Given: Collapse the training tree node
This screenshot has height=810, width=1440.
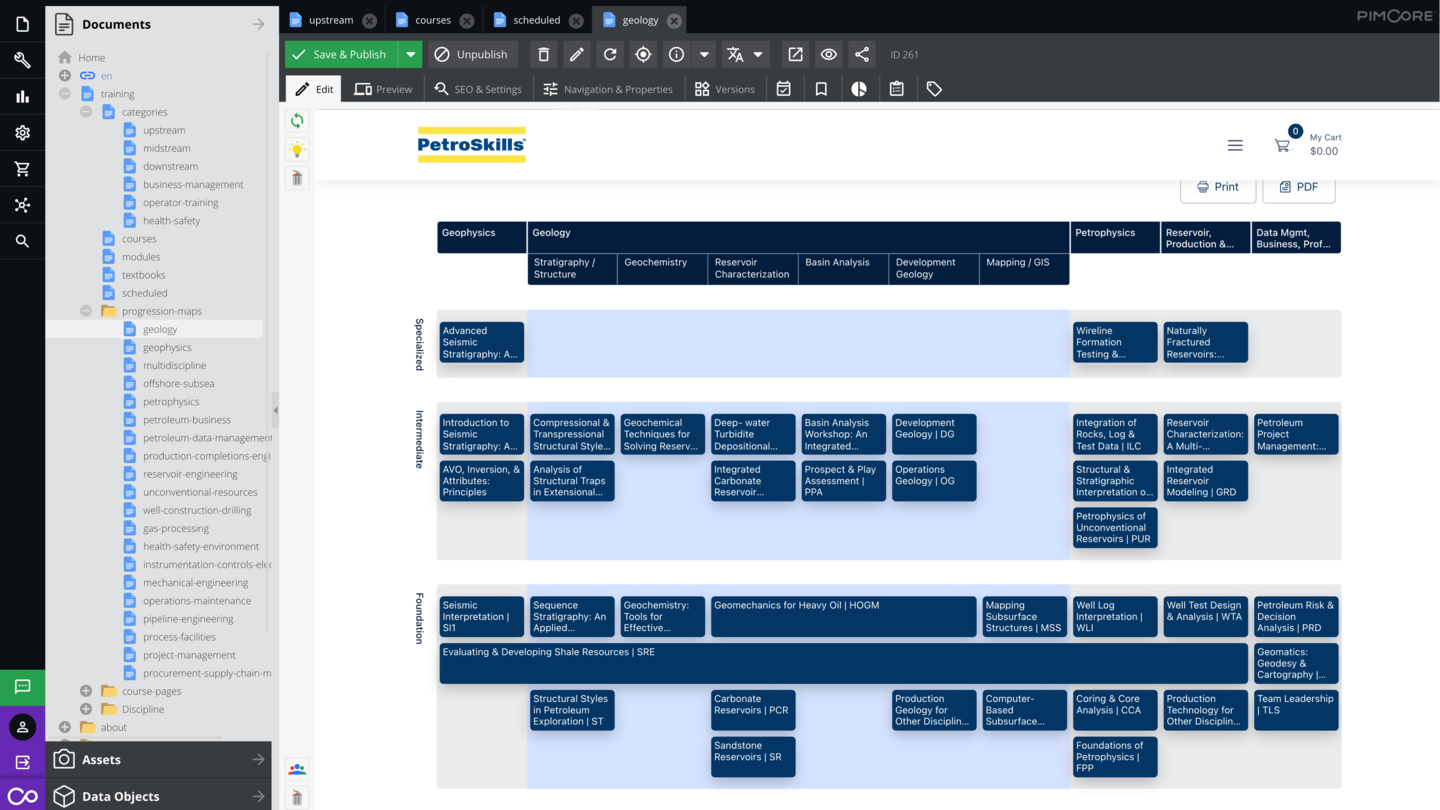Looking at the screenshot, I should click(65, 94).
